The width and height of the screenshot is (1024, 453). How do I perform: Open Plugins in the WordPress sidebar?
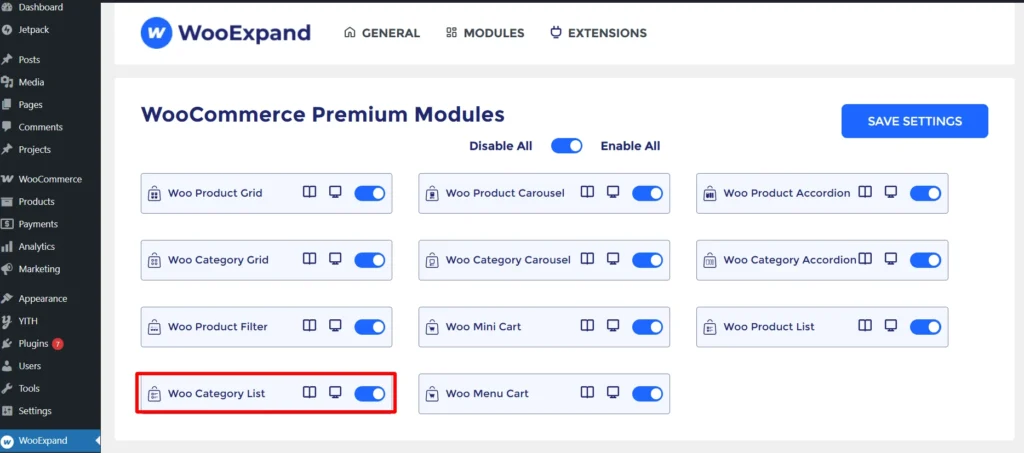(x=33, y=343)
